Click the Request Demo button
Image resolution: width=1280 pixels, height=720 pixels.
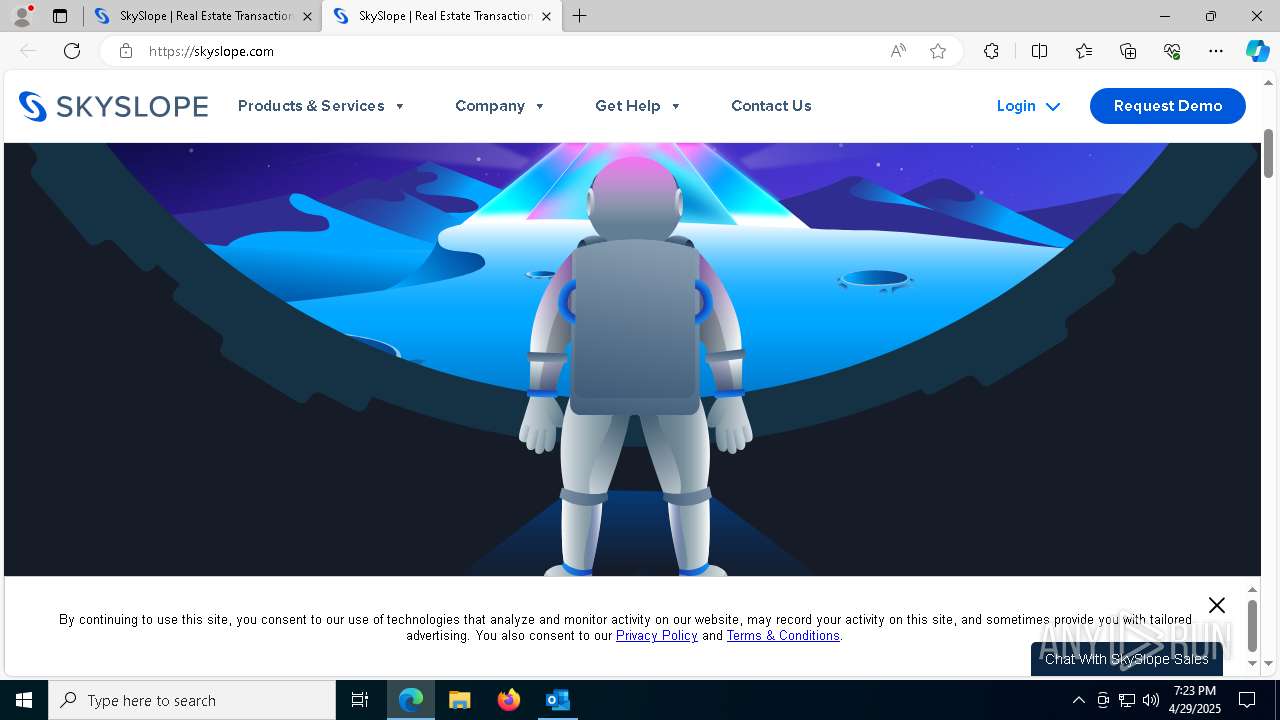[x=1168, y=106]
